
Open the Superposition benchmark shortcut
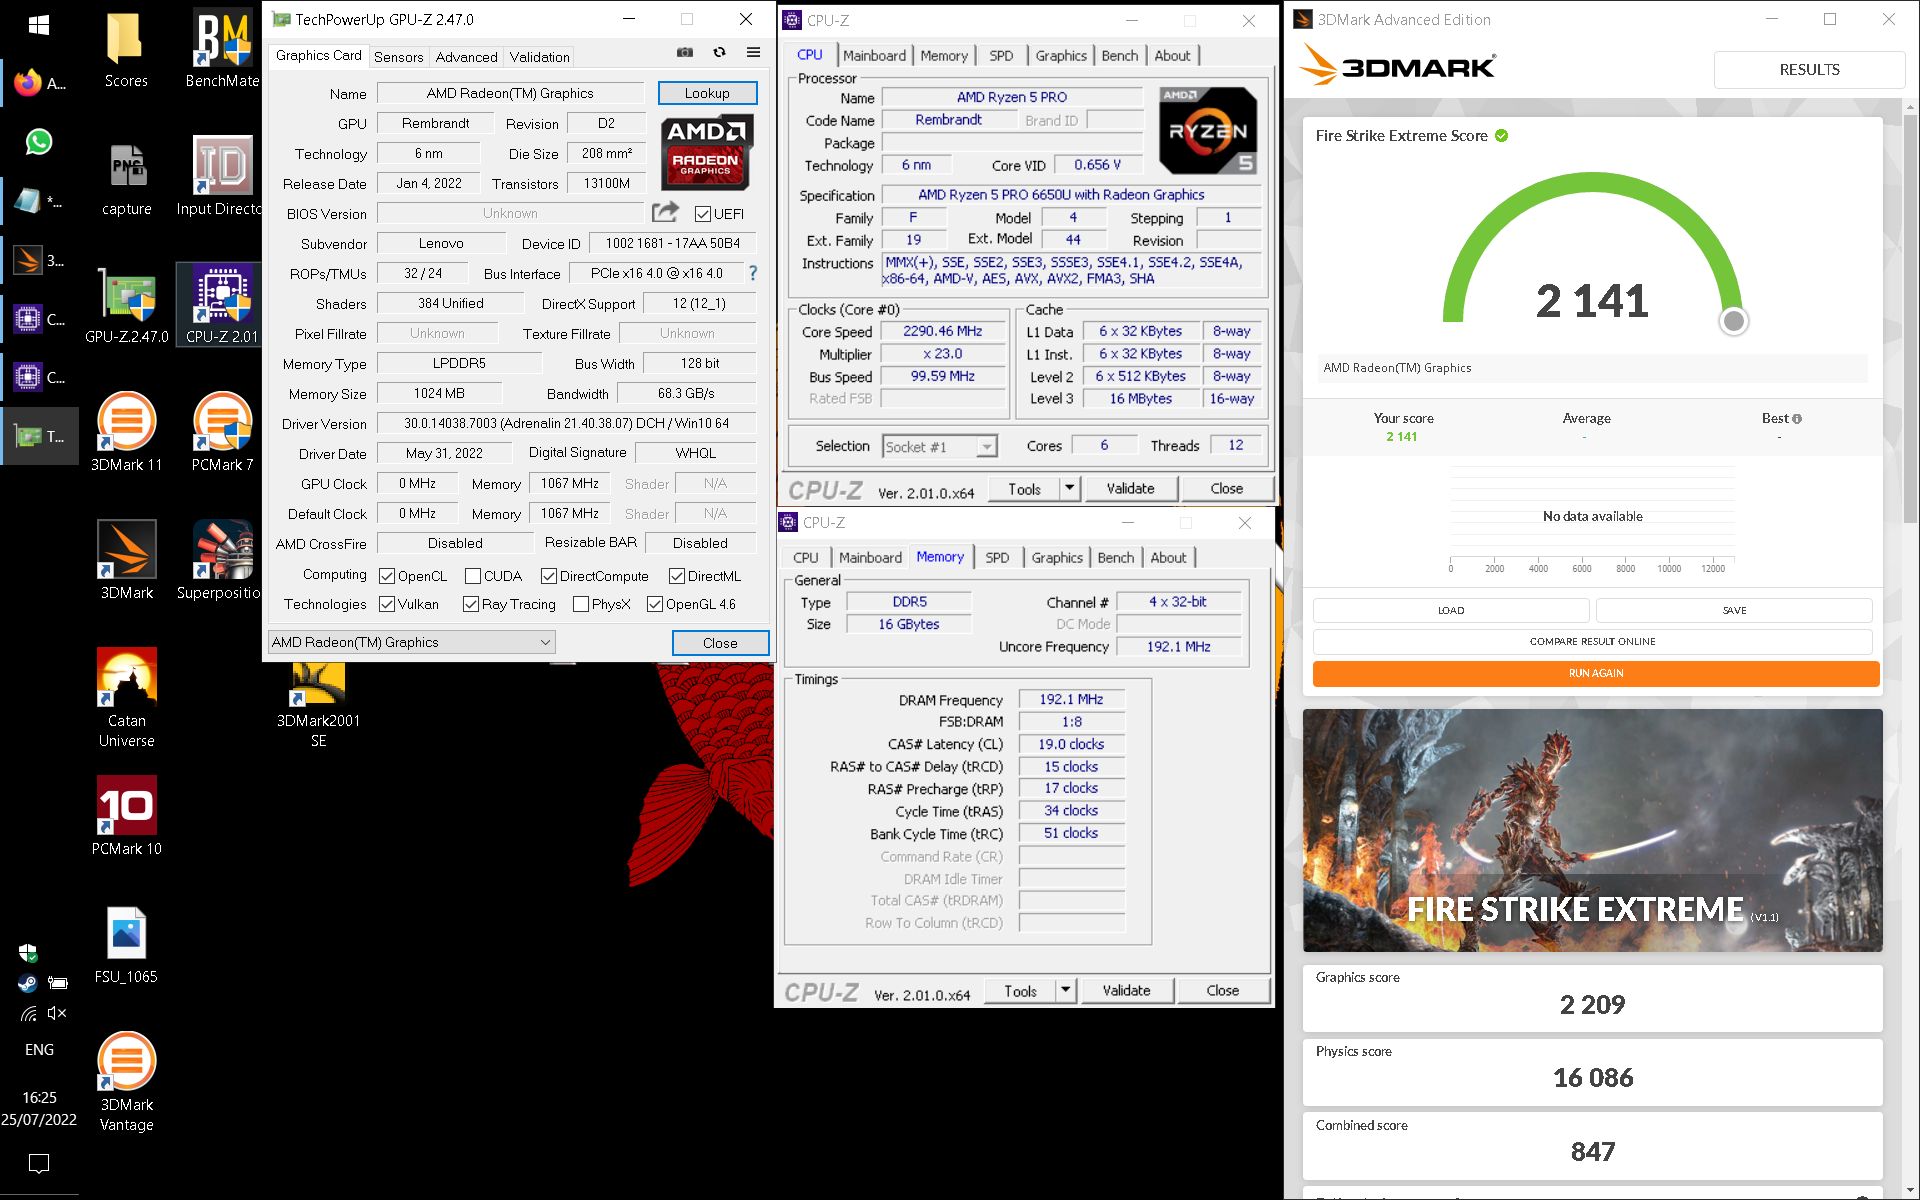220,561
